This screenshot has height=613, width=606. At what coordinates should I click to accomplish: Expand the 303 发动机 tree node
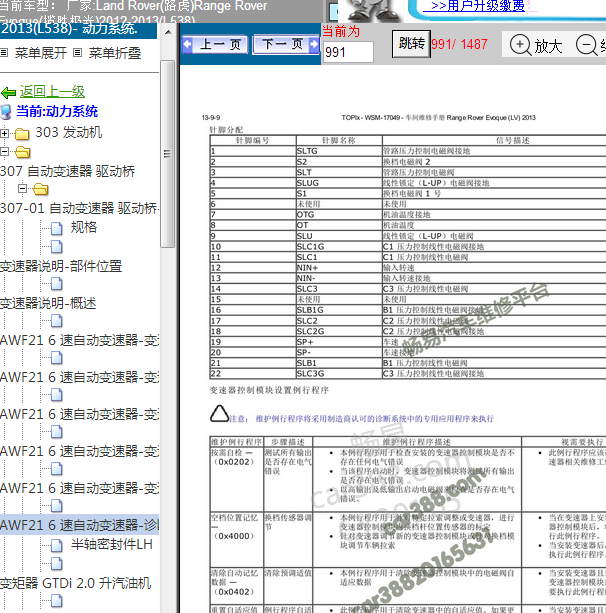[x=4, y=133]
